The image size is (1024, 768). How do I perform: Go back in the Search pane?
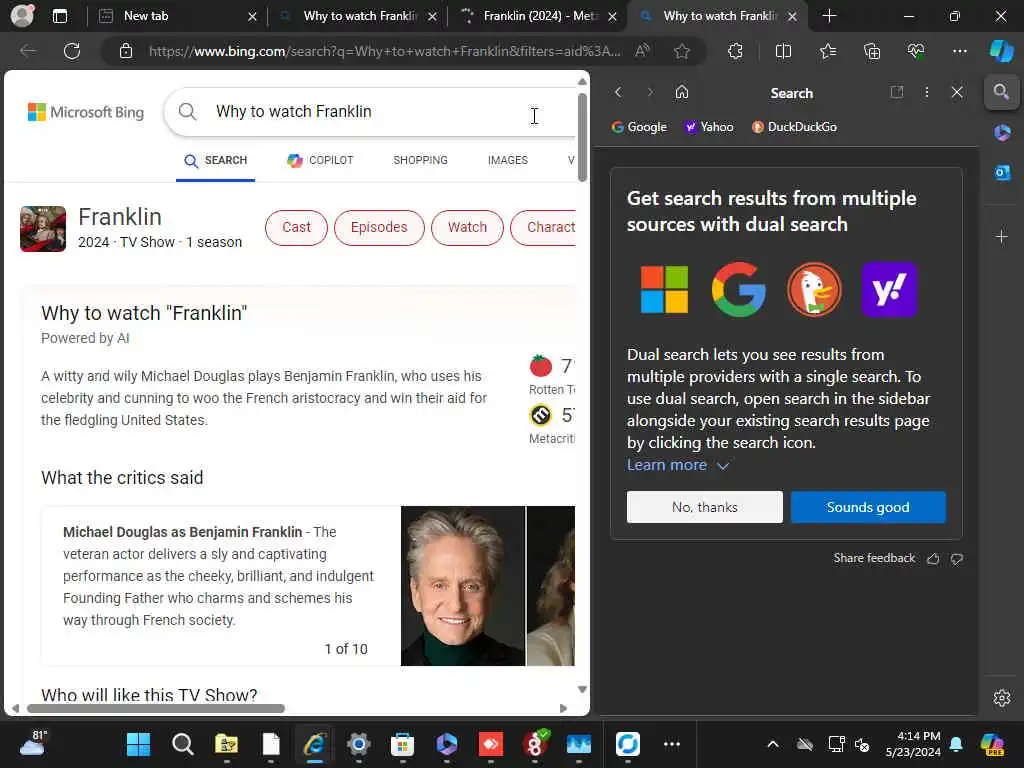coord(618,92)
